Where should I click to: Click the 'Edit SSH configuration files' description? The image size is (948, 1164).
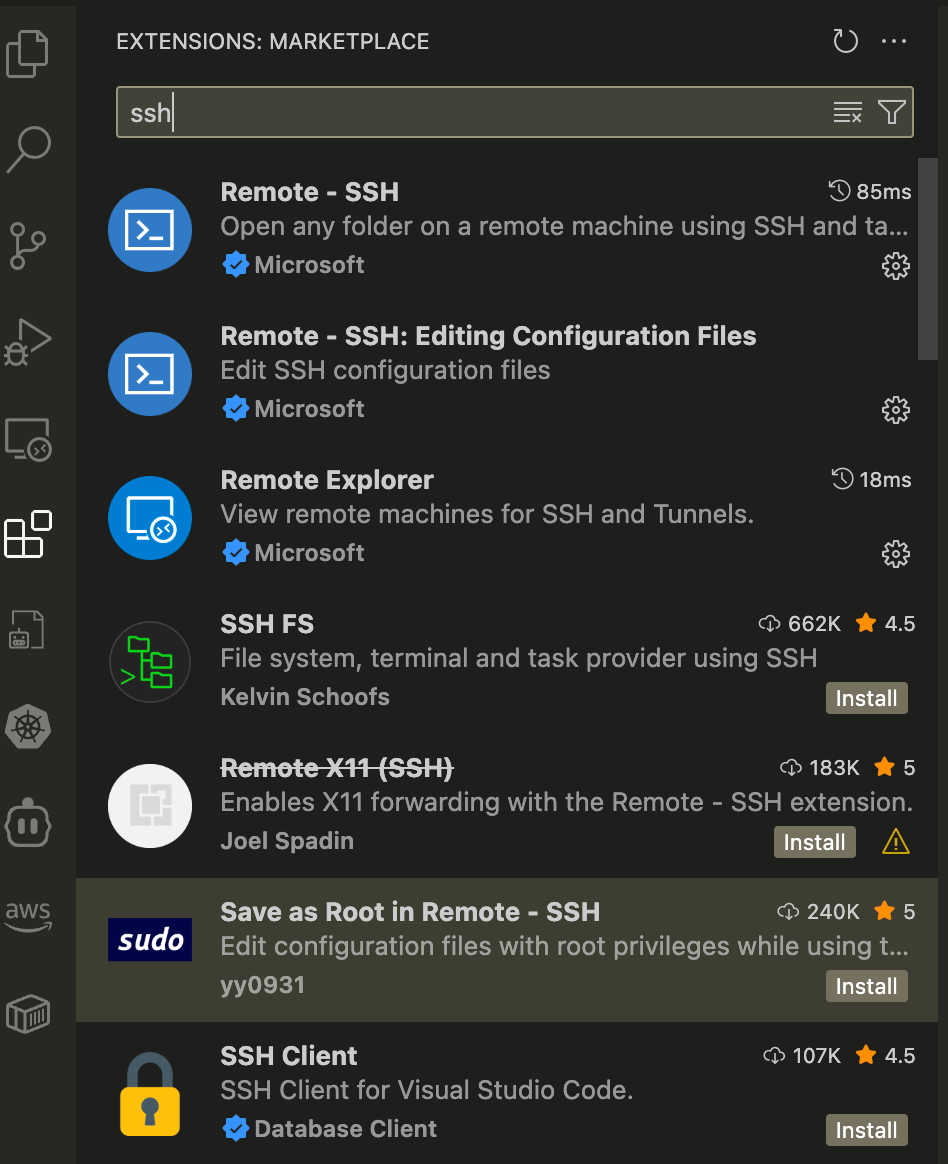pyautogui.click(x=385, y=370)
